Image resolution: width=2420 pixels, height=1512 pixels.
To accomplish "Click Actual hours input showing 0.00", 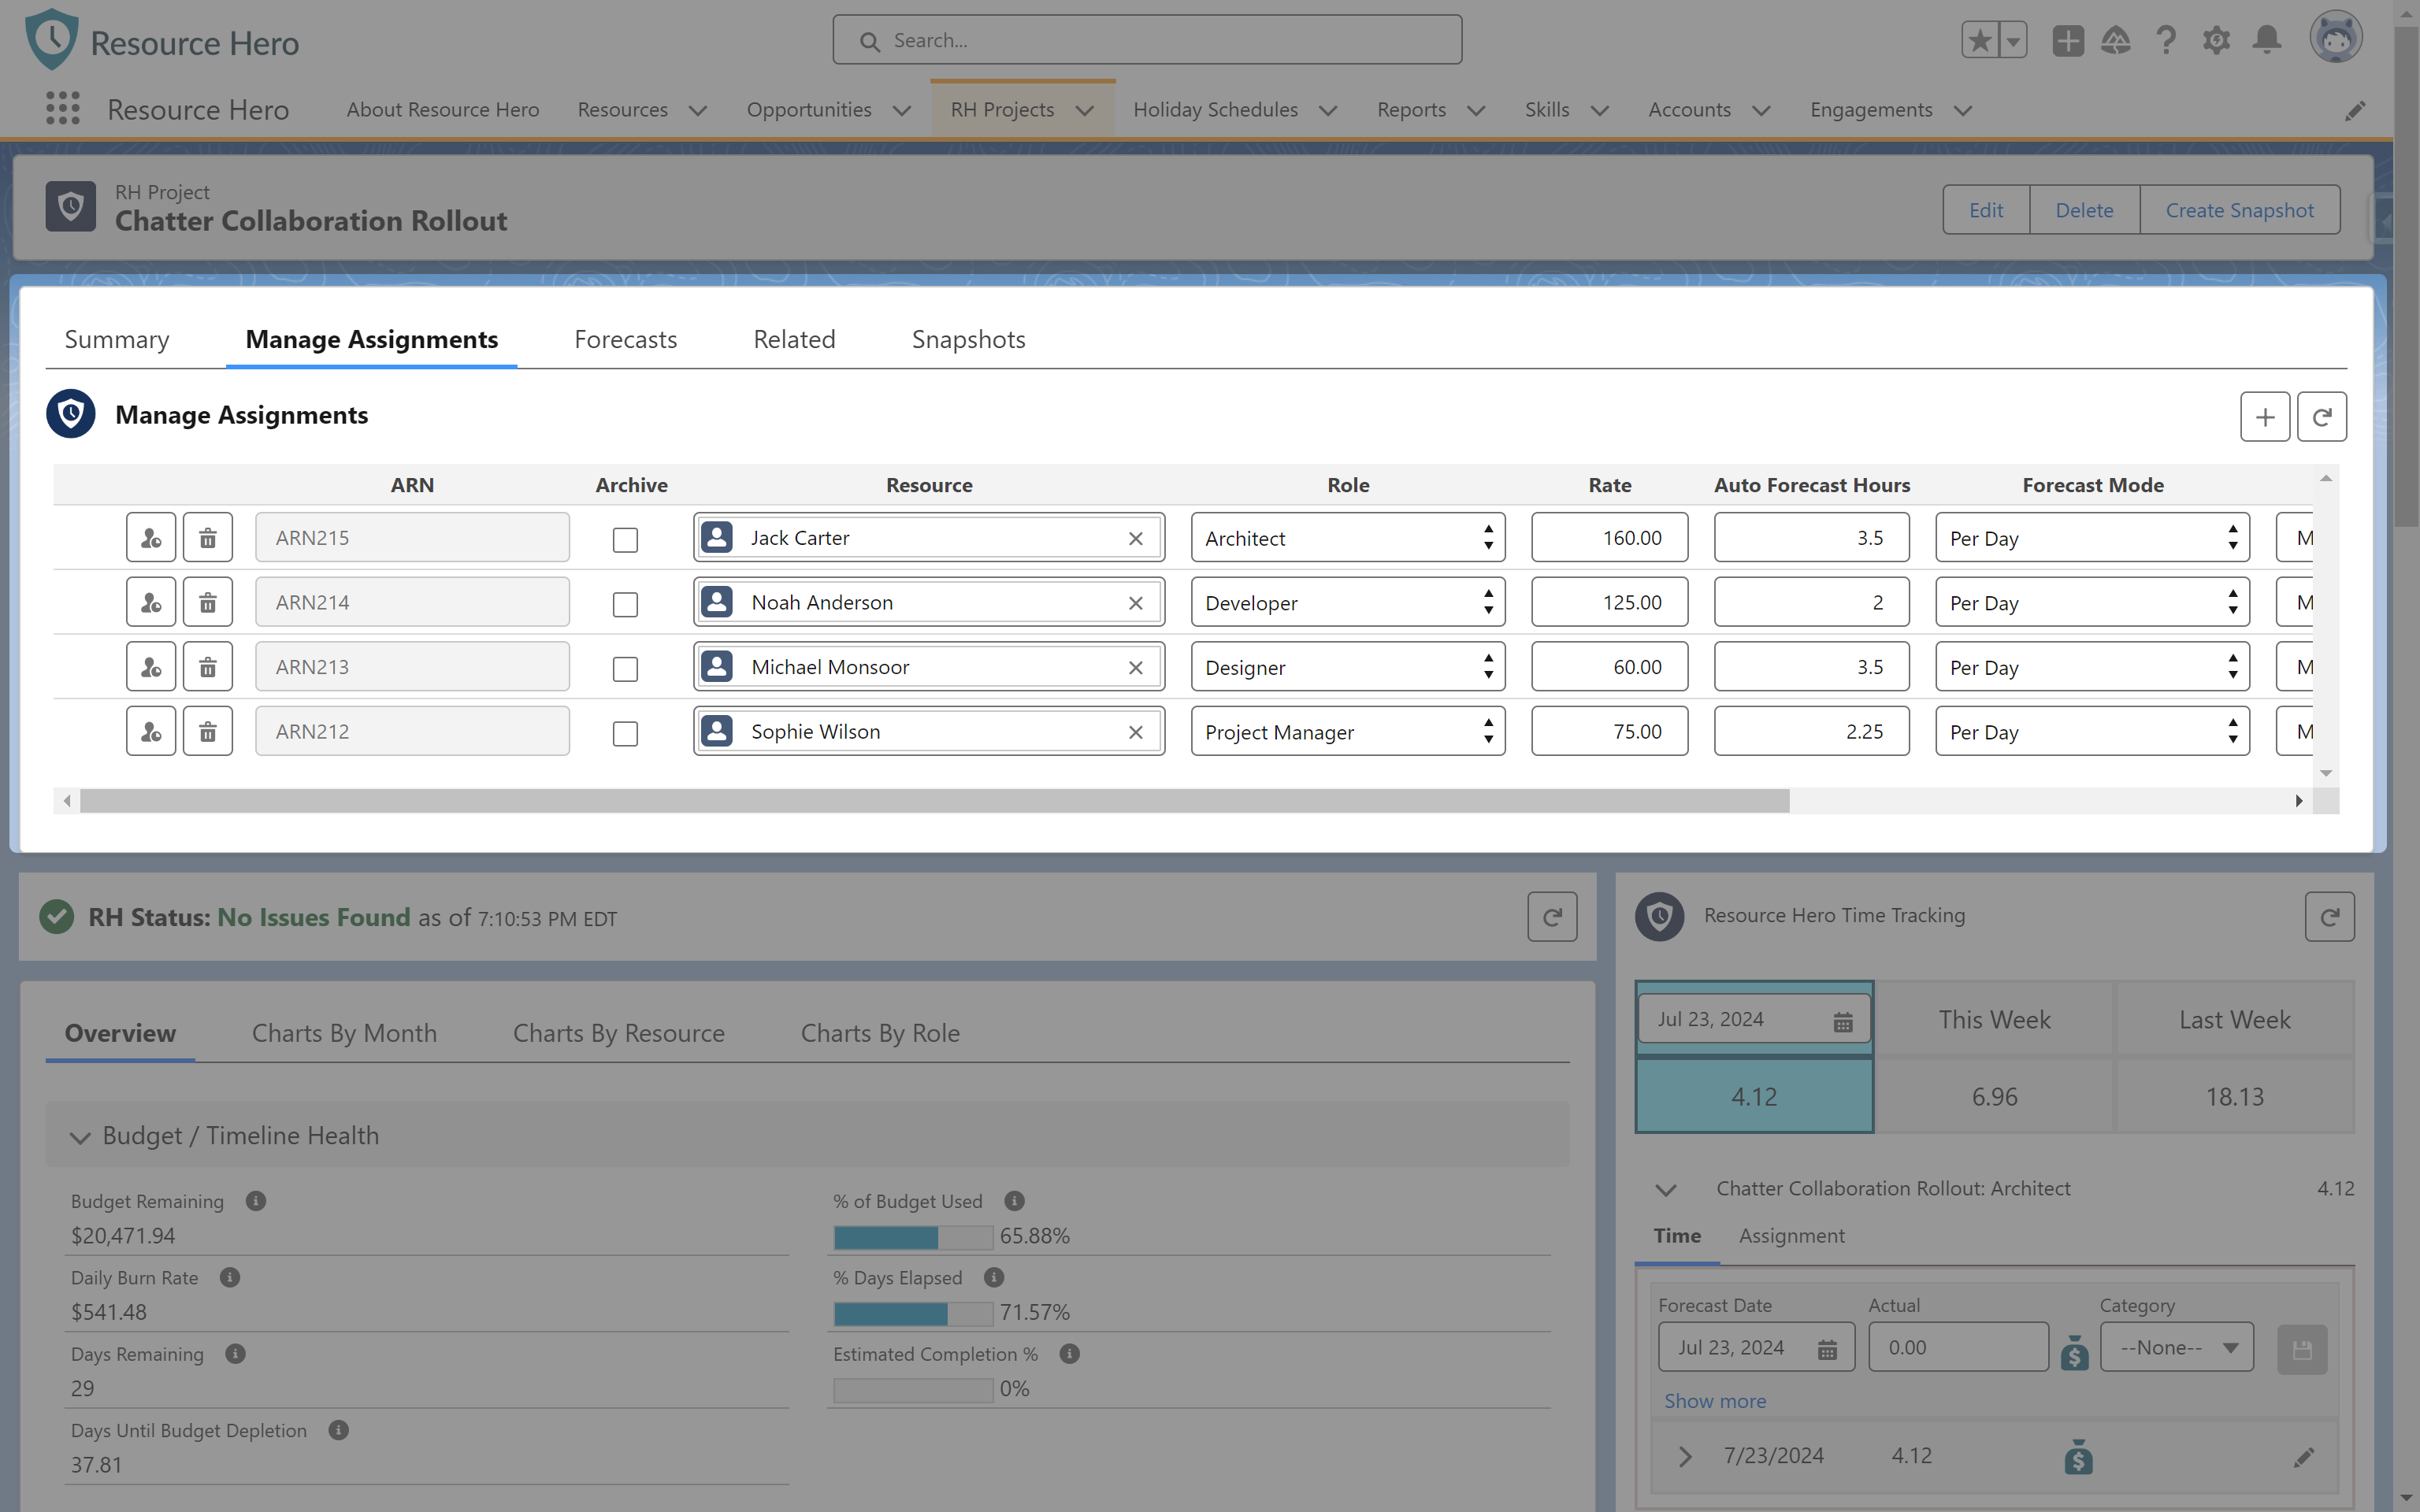I will click(x=1958, y=1347).
